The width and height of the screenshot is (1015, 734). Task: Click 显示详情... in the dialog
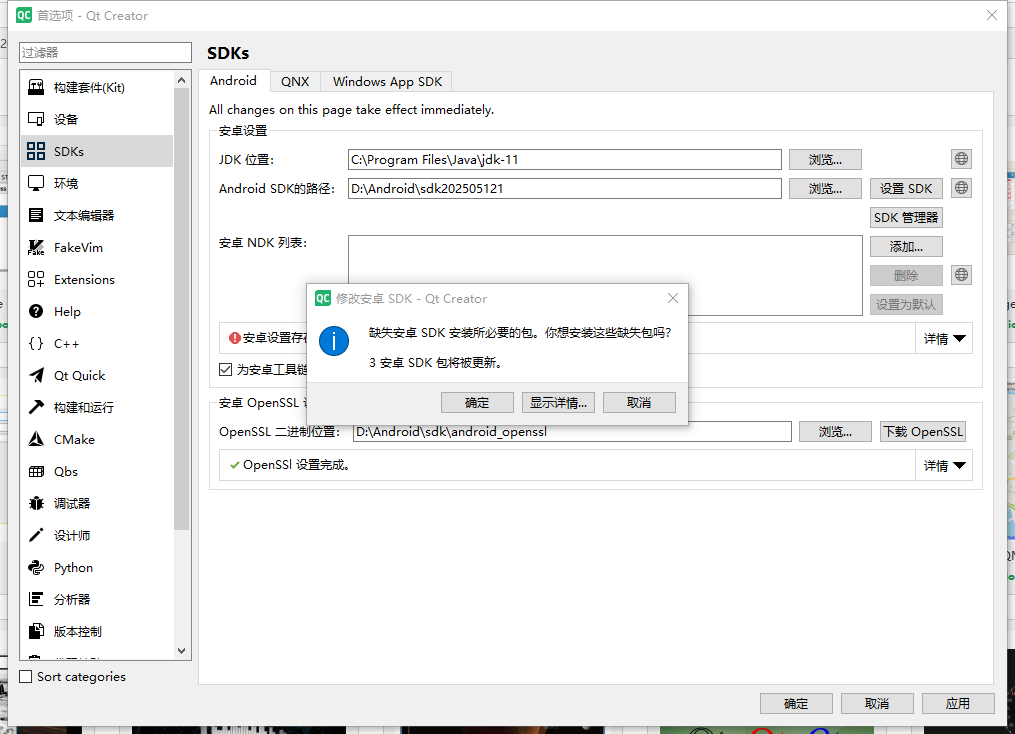coord(558,403)
